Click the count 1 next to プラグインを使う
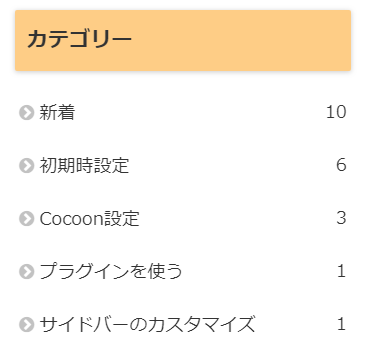 (x=341, y=271)
